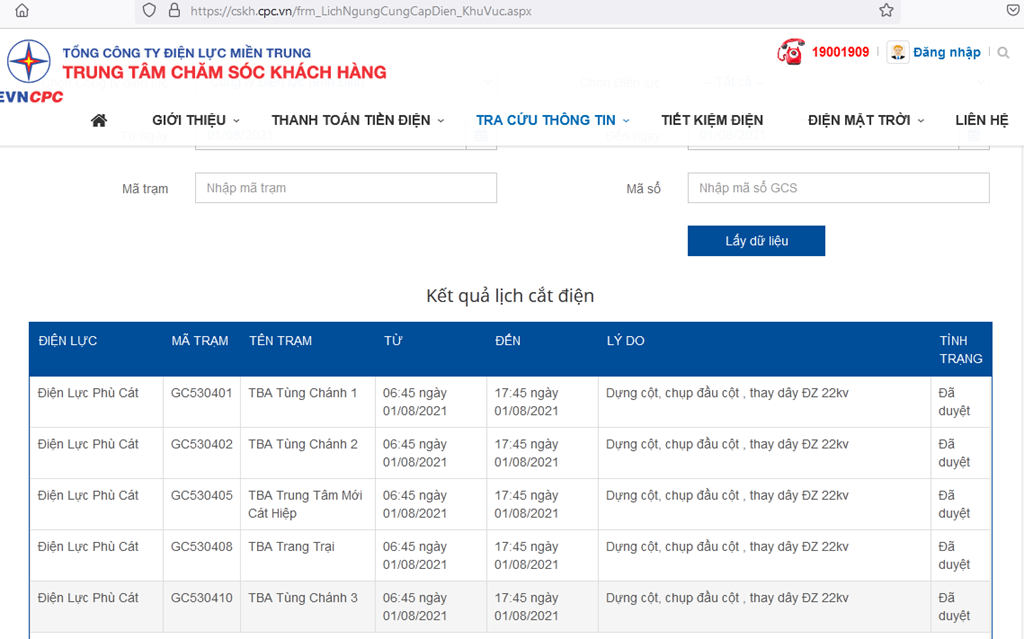
Task: Click the browser home icon
Action: pos(22,10)
